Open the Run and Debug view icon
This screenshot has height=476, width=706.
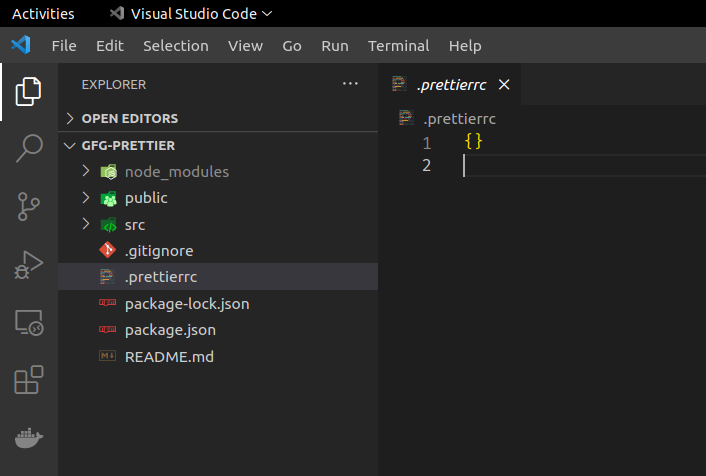29,264
